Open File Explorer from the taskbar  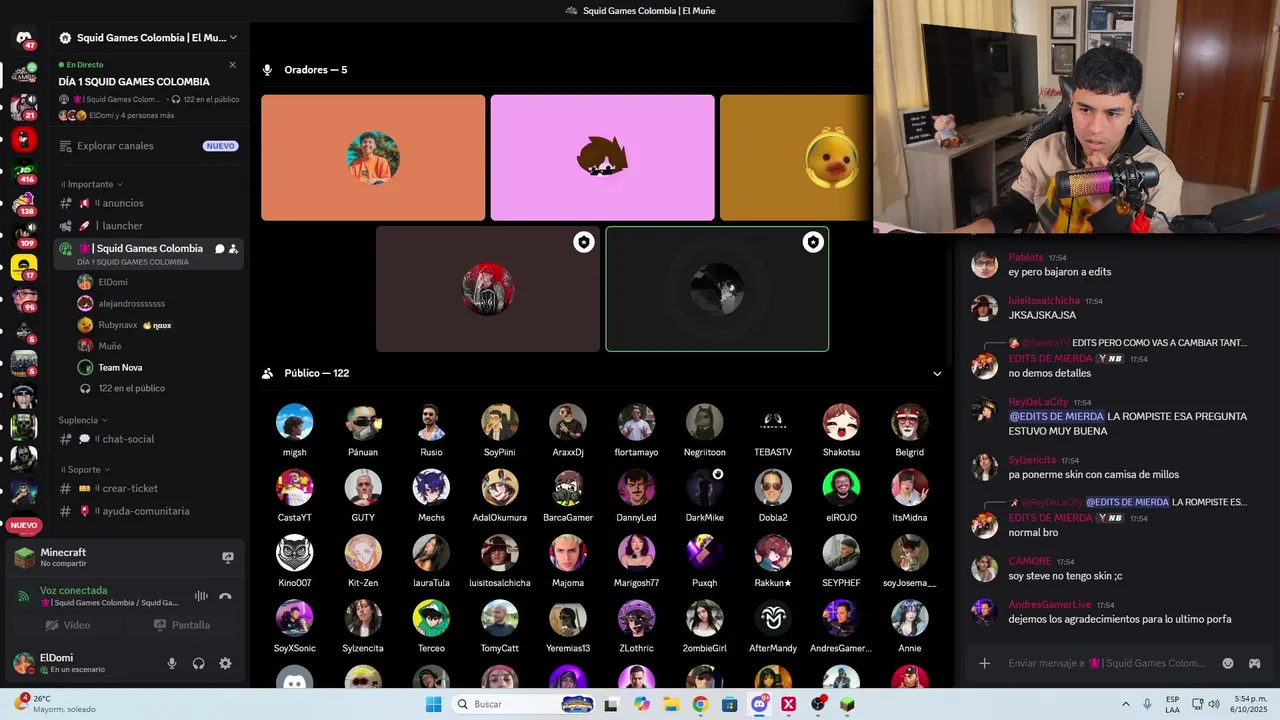click(x=671, y=704)
